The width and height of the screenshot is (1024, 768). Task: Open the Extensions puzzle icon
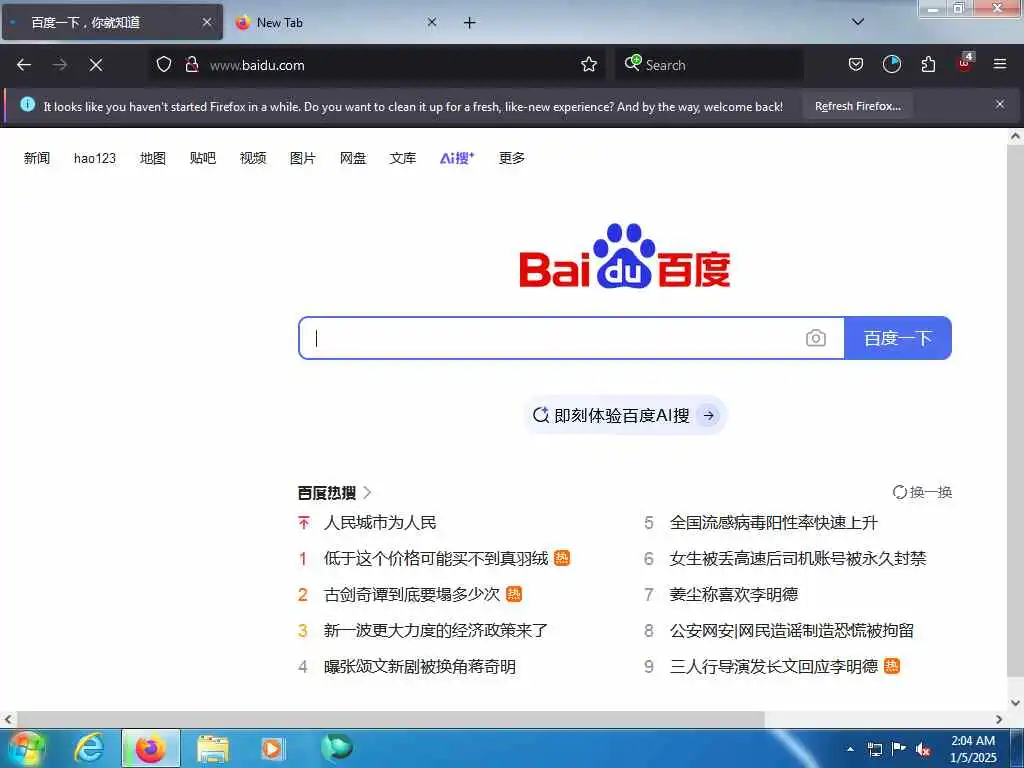coord(928,64)
